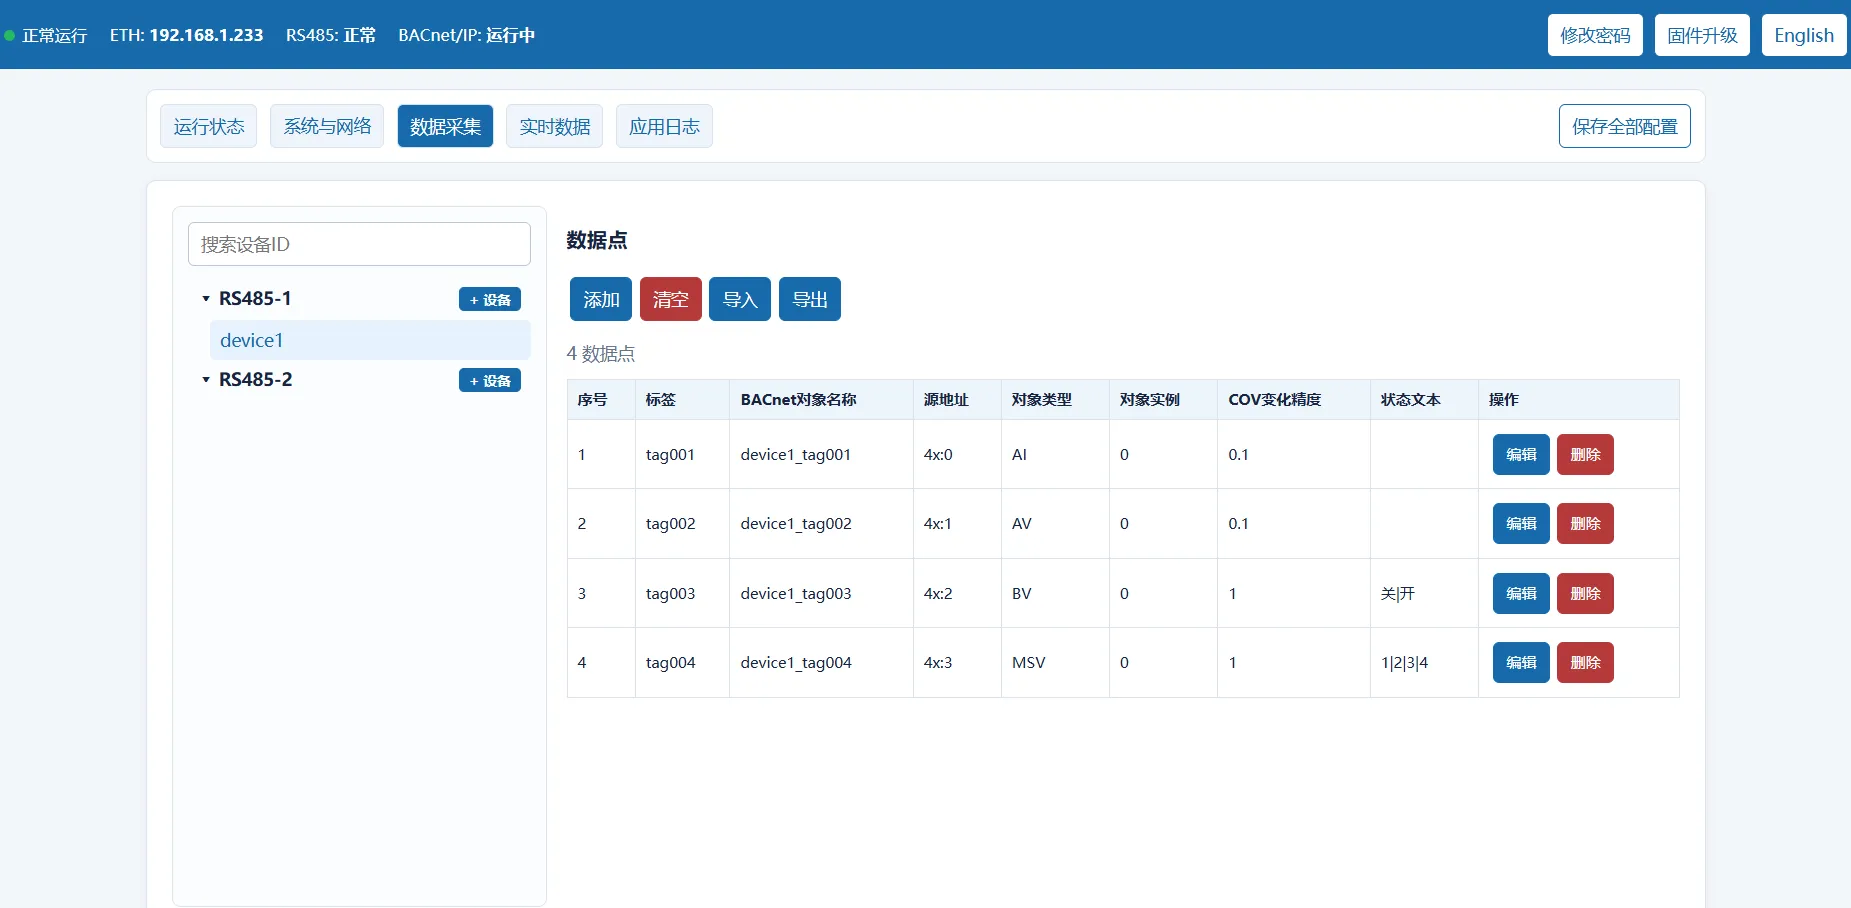Add a device under RS485-2
This screenshot has height=908, width=1851.
coord(490,380)
